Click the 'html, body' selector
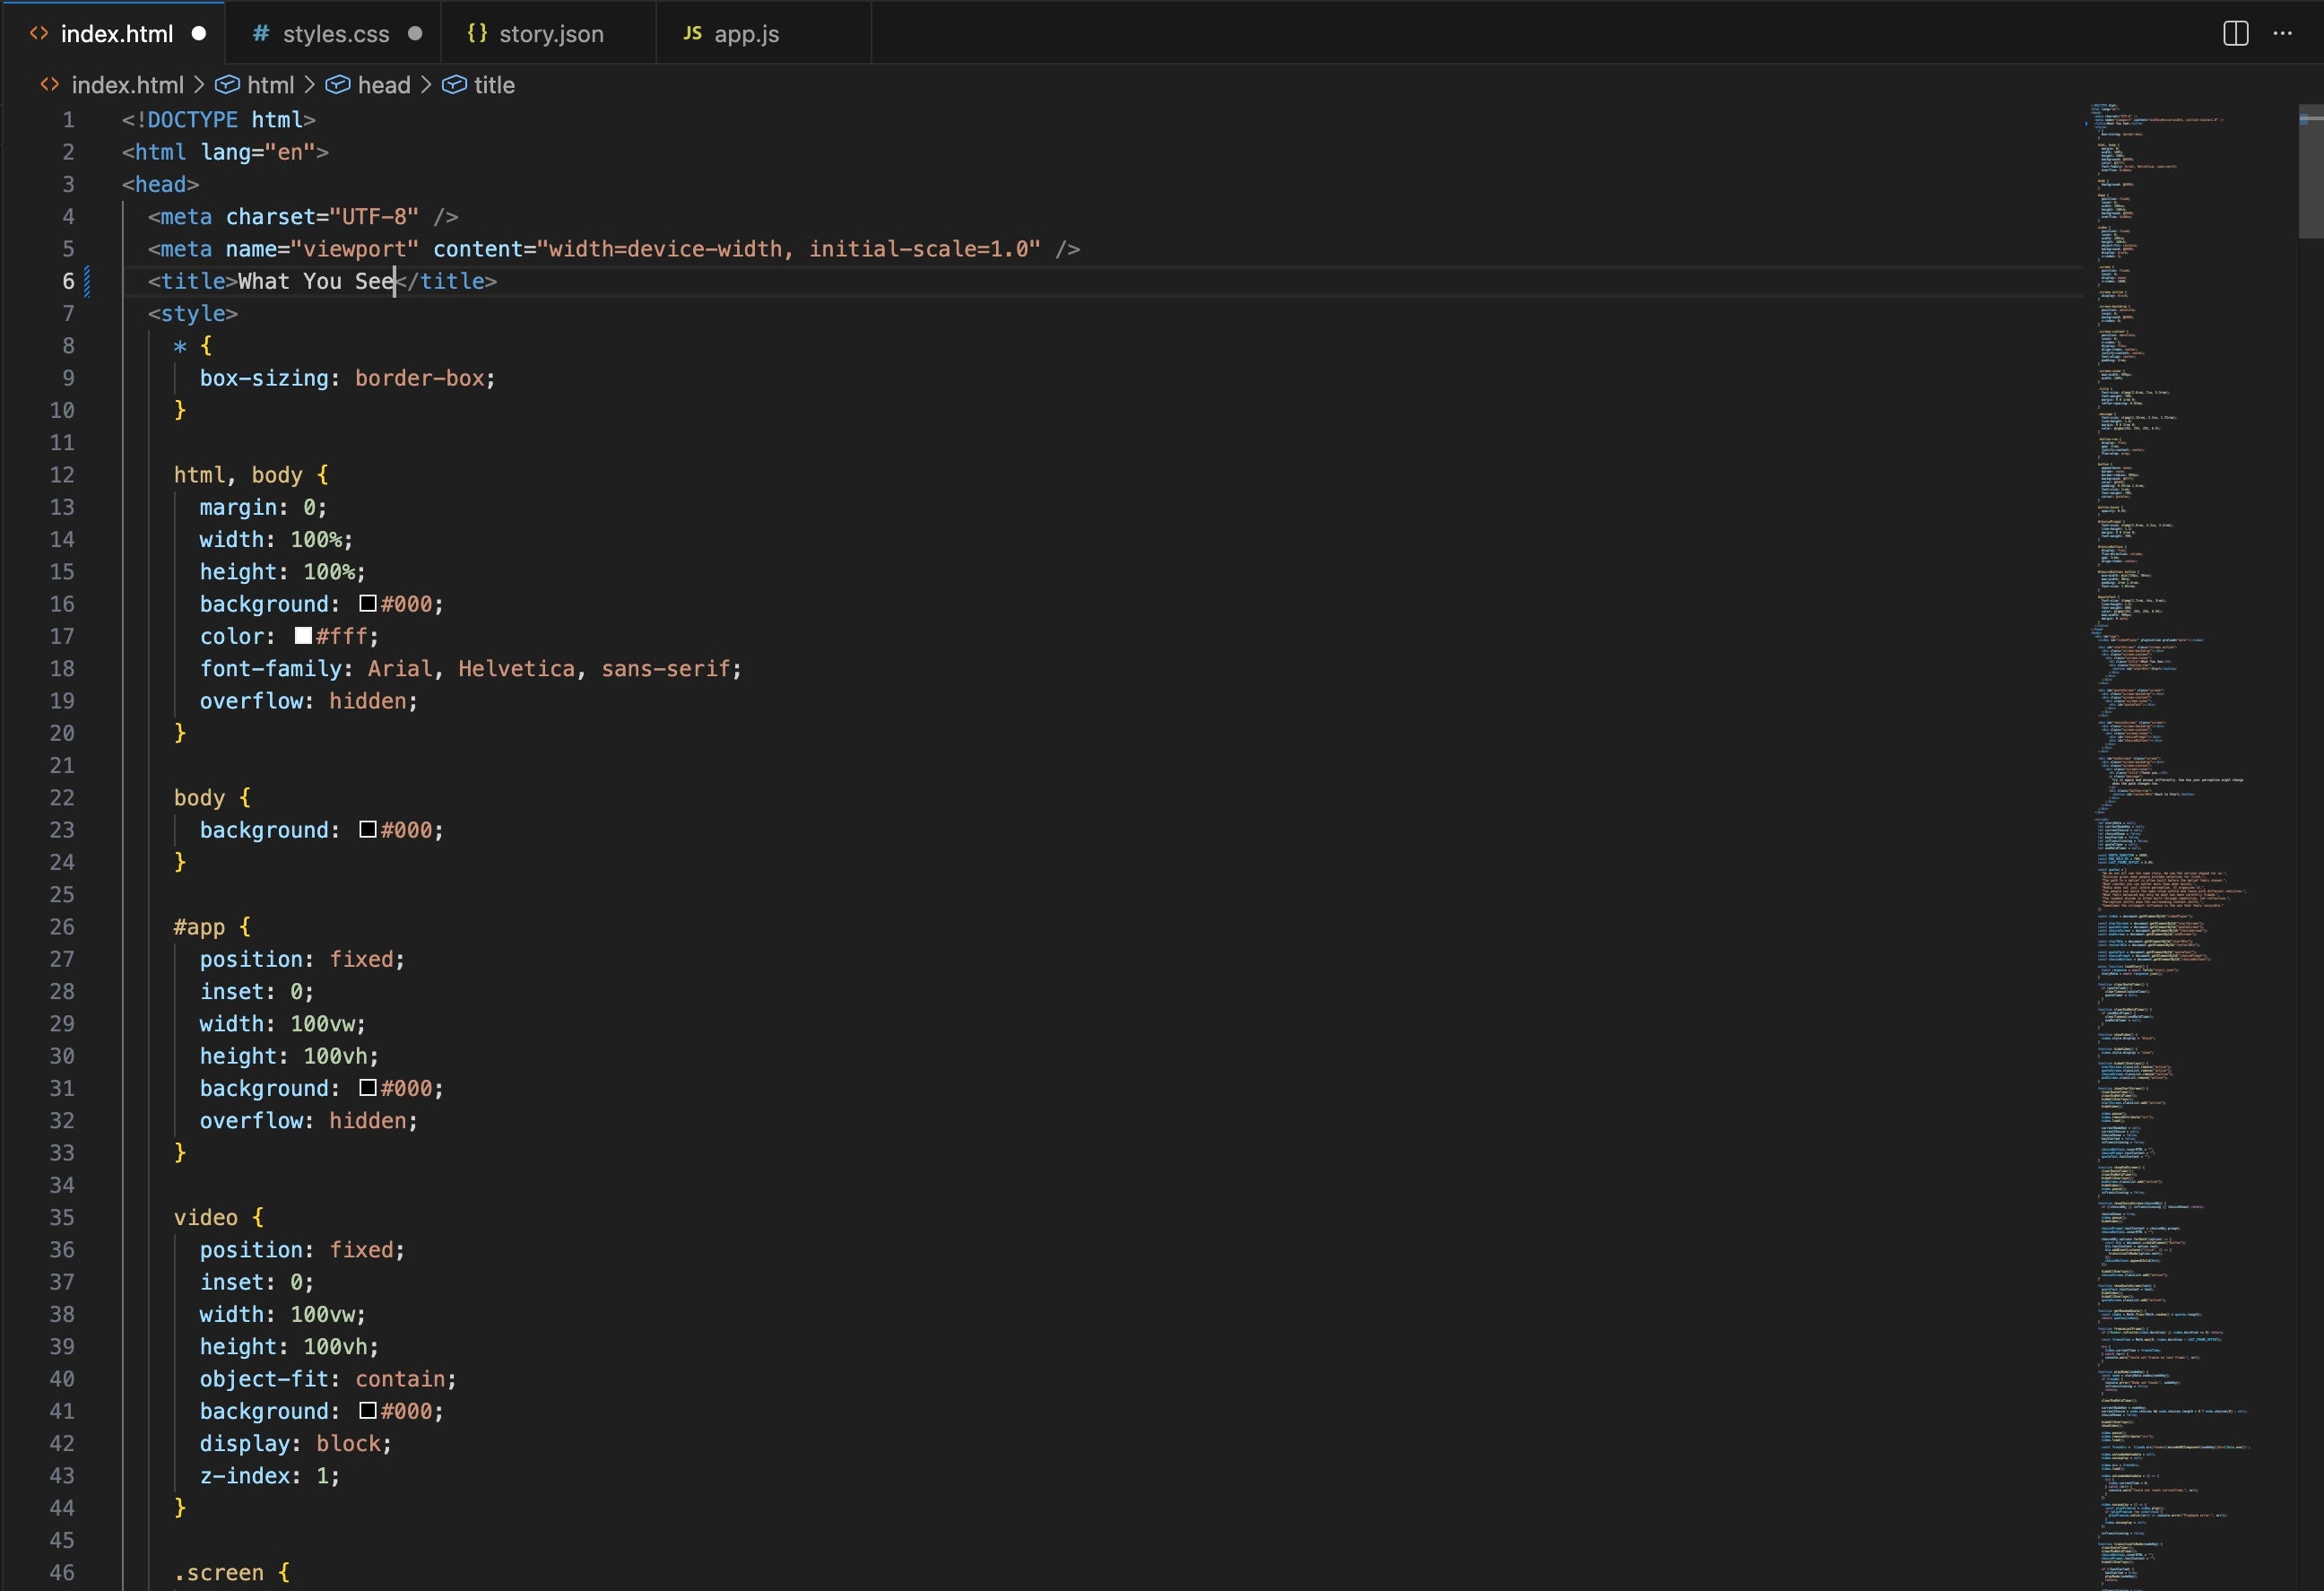2324x1591 pixels. pos(238,474)
